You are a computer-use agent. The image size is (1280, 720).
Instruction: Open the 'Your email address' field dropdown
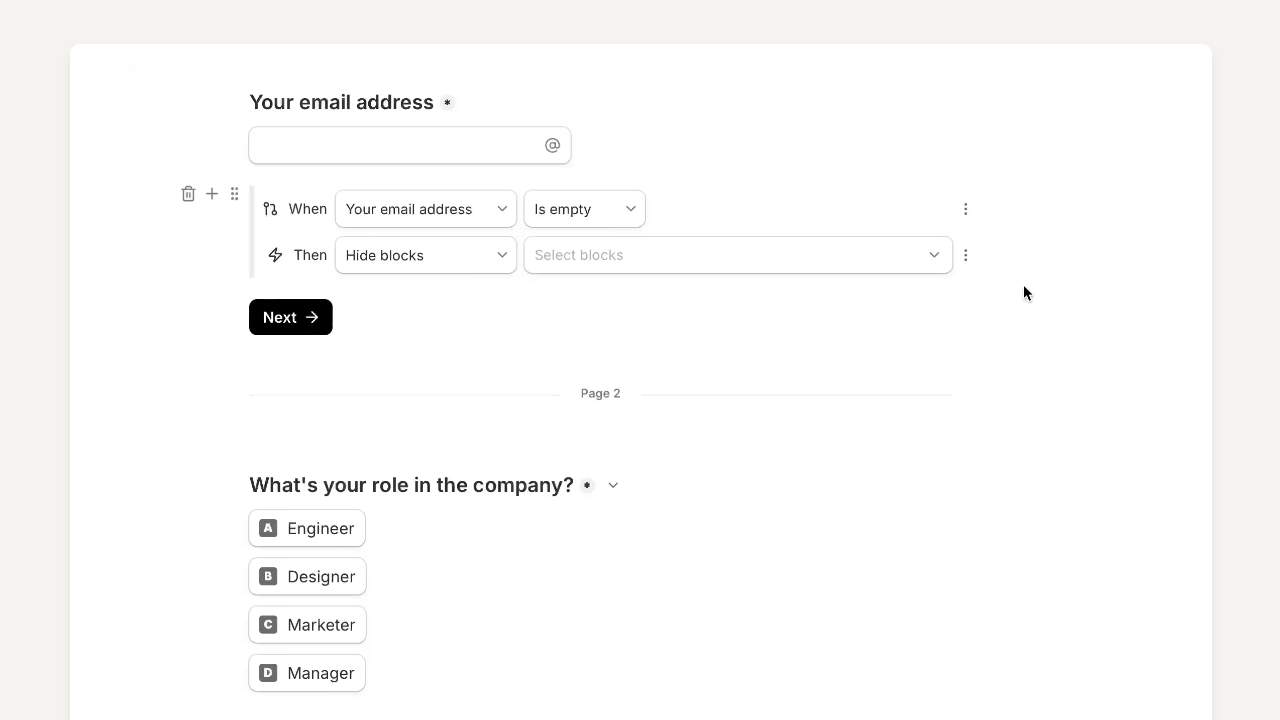[x=426, y=209]
